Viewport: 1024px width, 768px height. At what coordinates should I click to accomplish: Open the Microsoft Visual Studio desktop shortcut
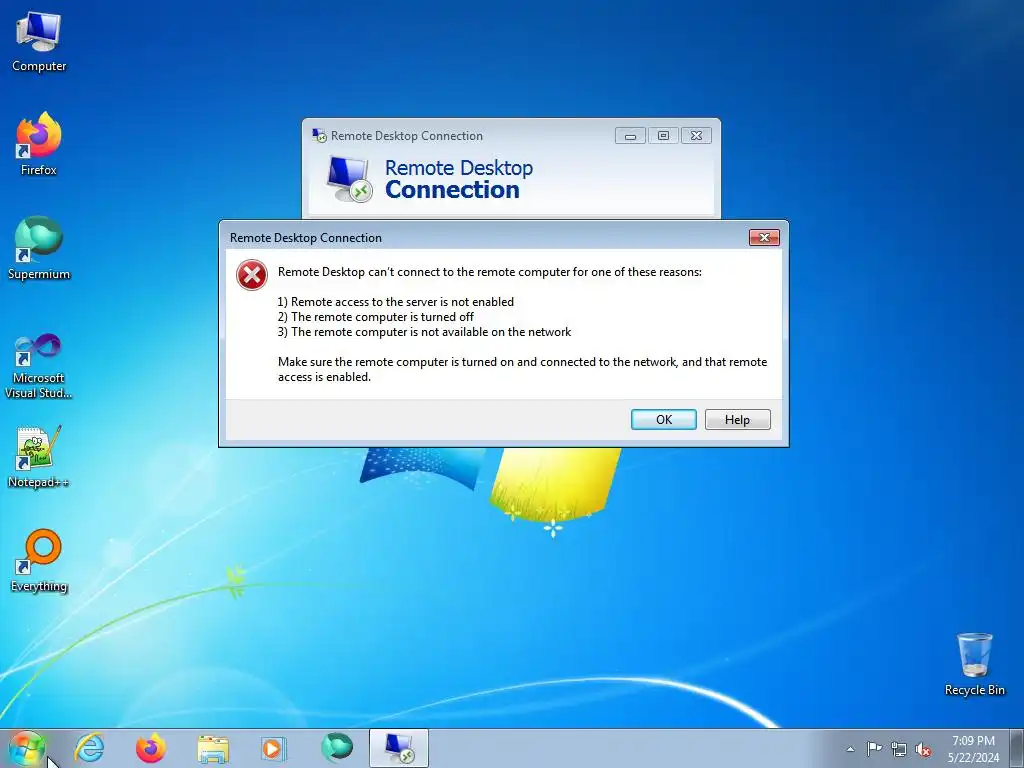[39, 366]
